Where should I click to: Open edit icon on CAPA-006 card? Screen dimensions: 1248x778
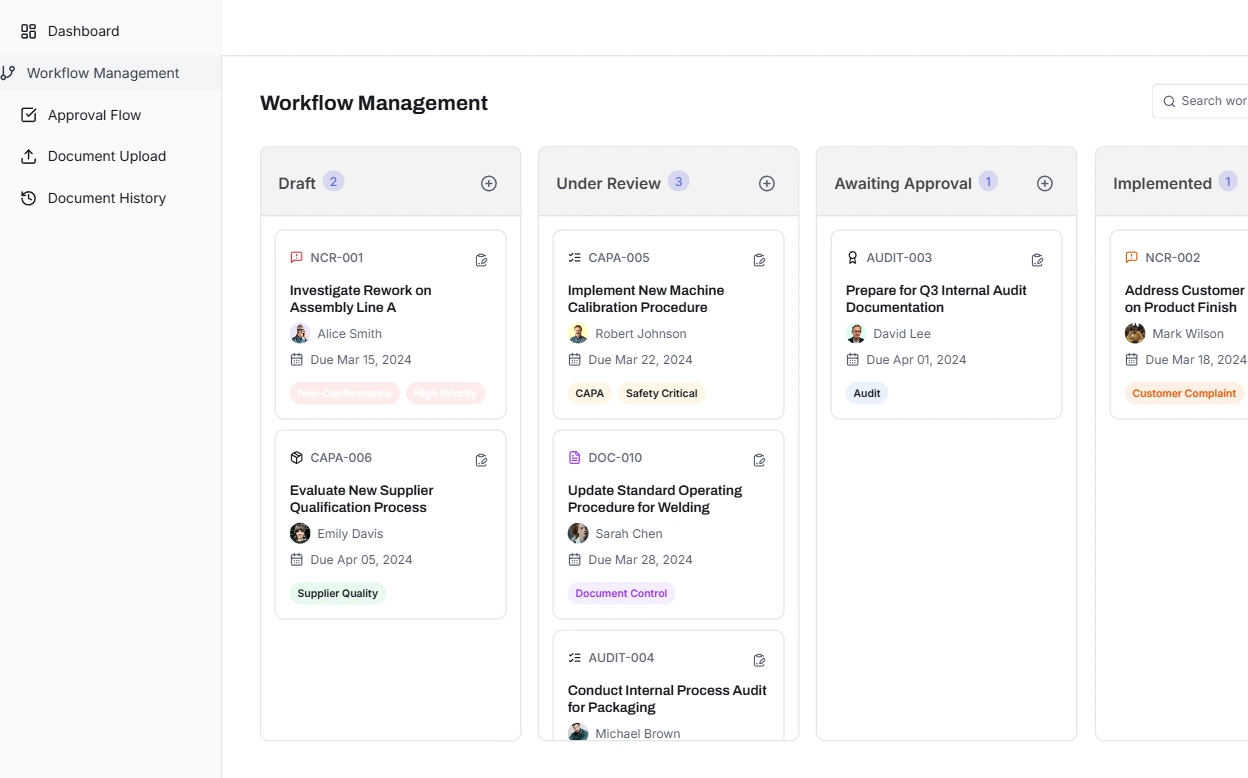482,460
